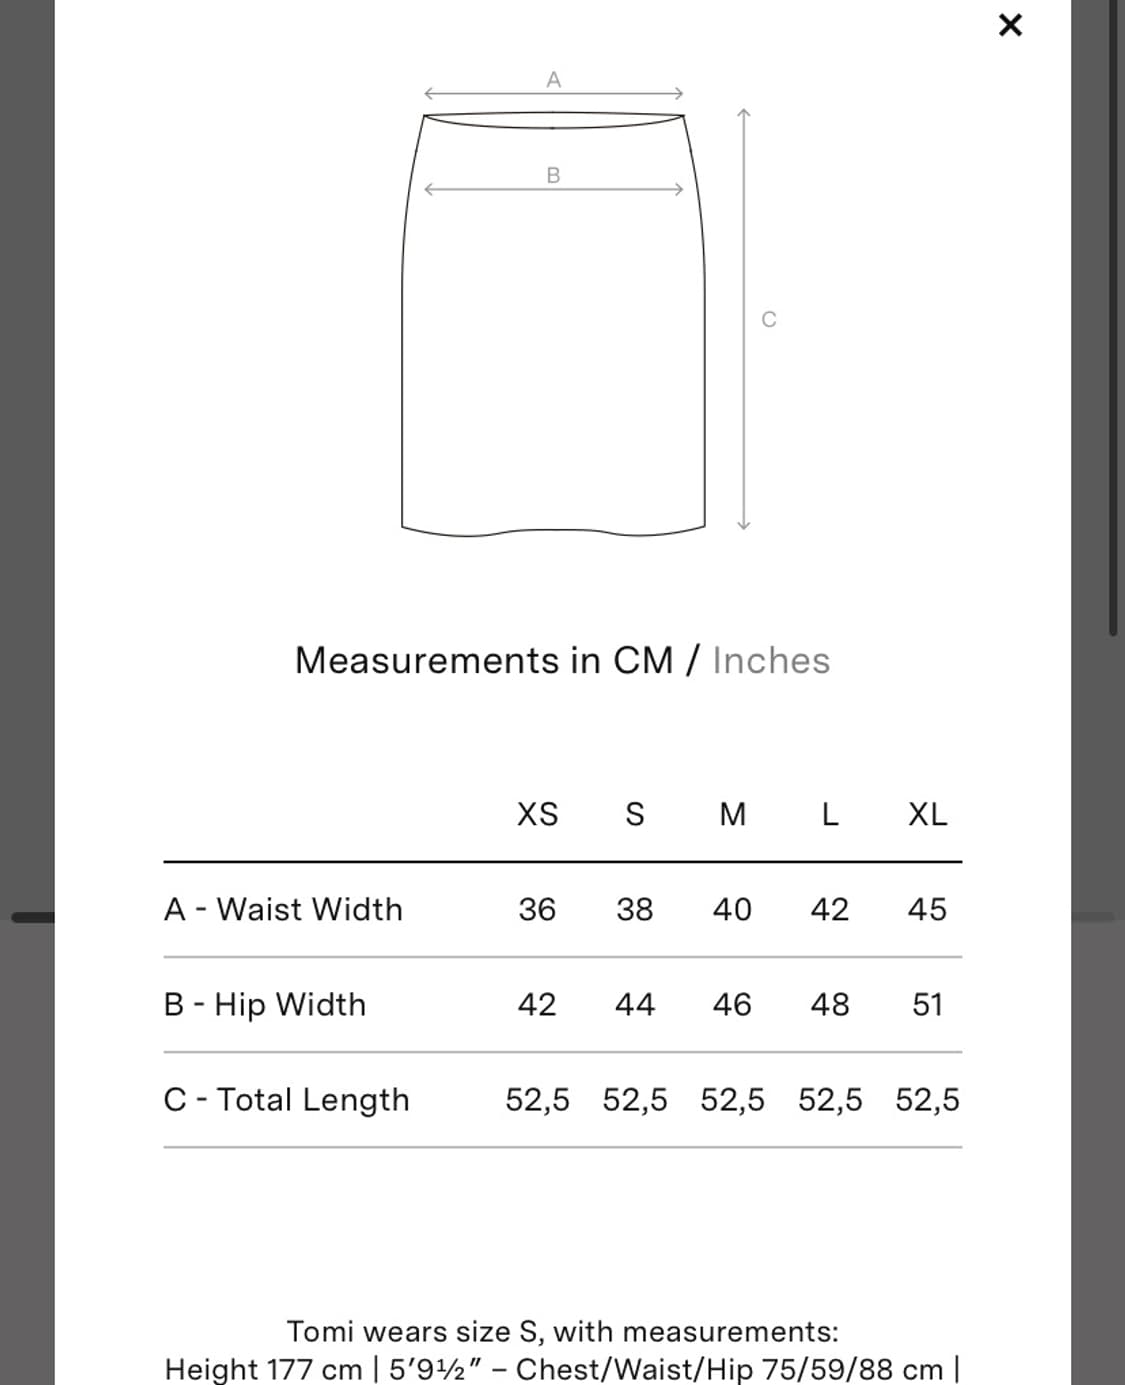Click hip width value 46 for M
Viewport: 1125px width, 1385px height.
[732, 1005]
